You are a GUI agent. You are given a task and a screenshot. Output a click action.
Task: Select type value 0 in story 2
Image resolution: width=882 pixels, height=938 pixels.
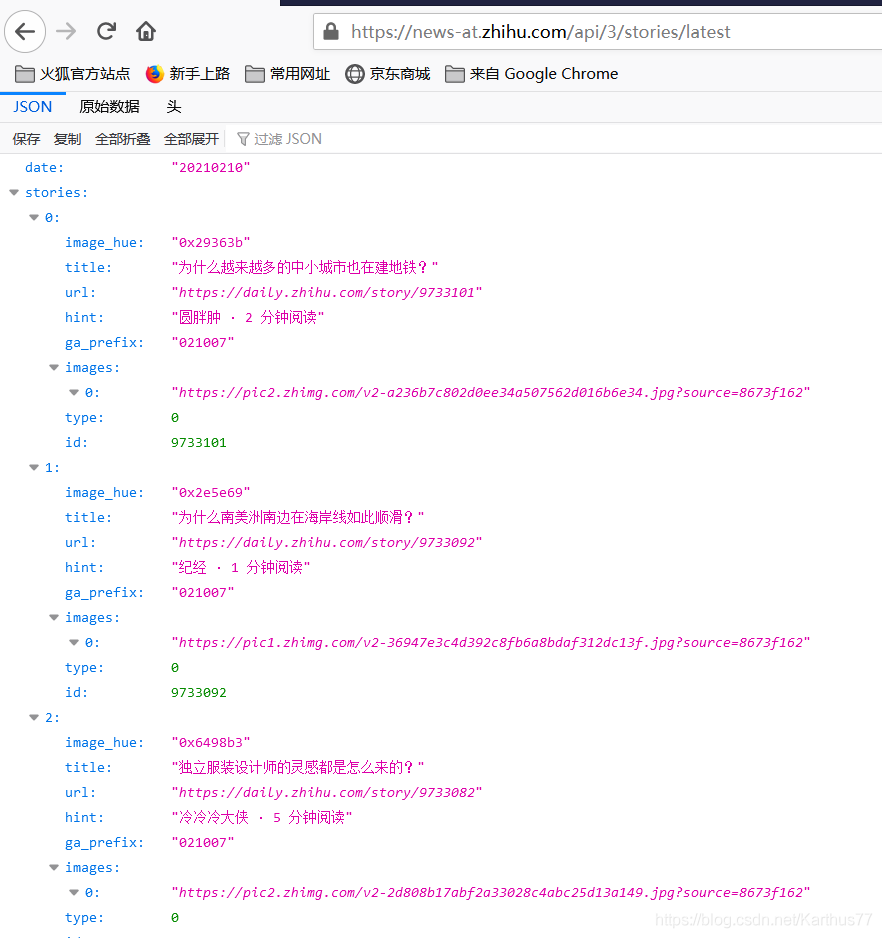click(175, 918)
